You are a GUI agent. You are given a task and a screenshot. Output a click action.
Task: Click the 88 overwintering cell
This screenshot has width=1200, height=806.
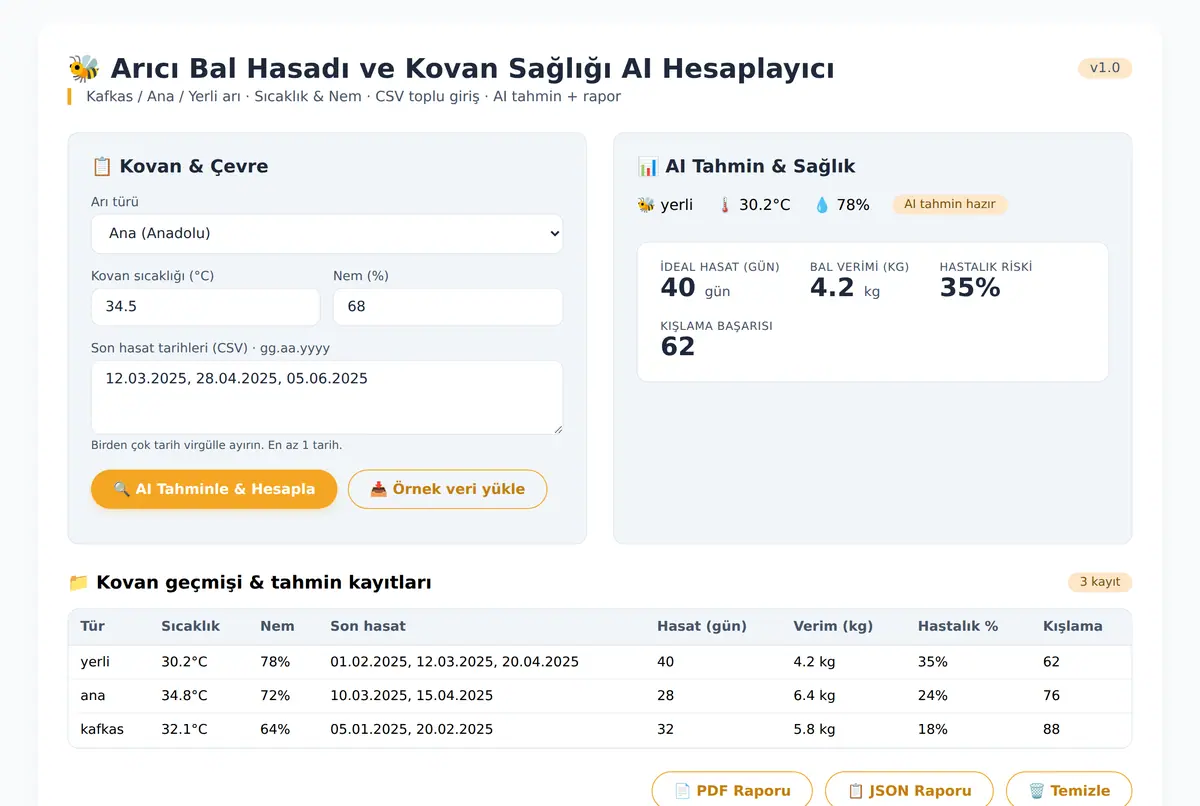1051,730
